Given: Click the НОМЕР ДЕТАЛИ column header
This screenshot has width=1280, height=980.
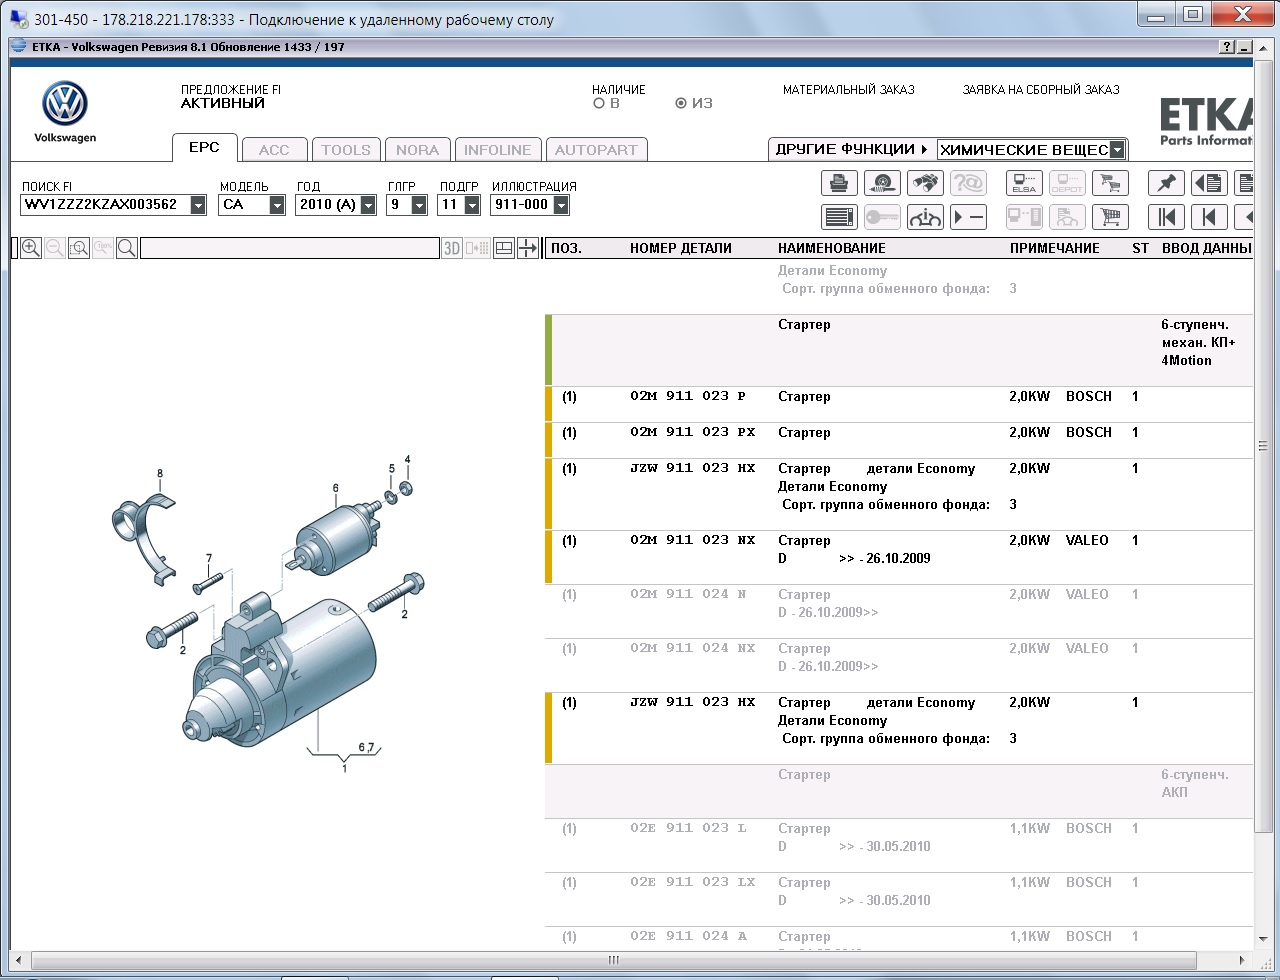Looking at the screenshot, I should (681, 248).
